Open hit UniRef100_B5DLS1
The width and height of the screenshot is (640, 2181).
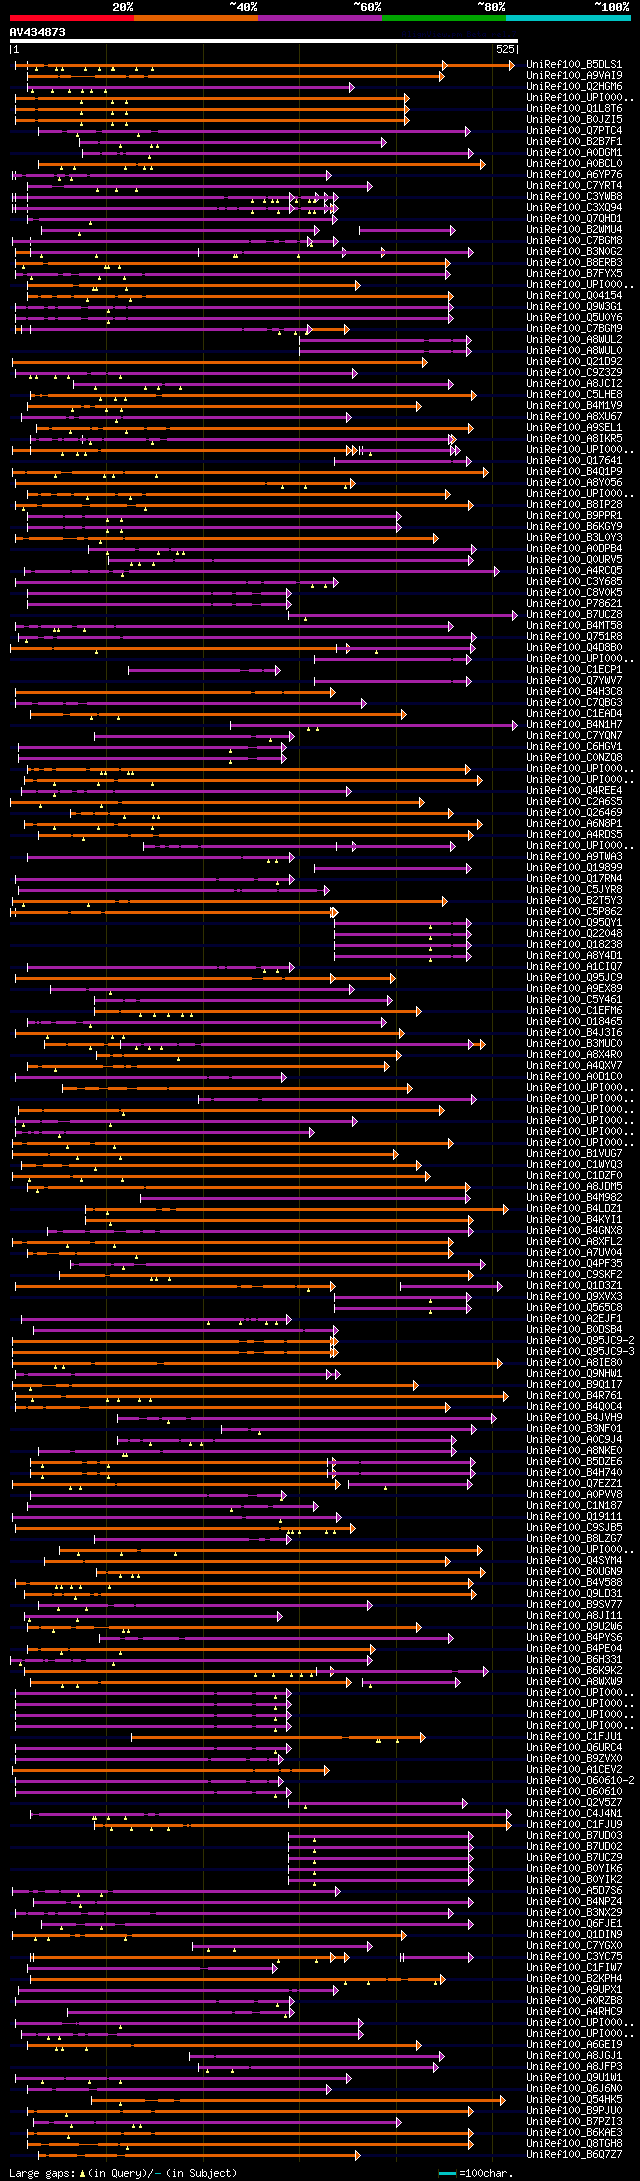(x=574, y=65)
